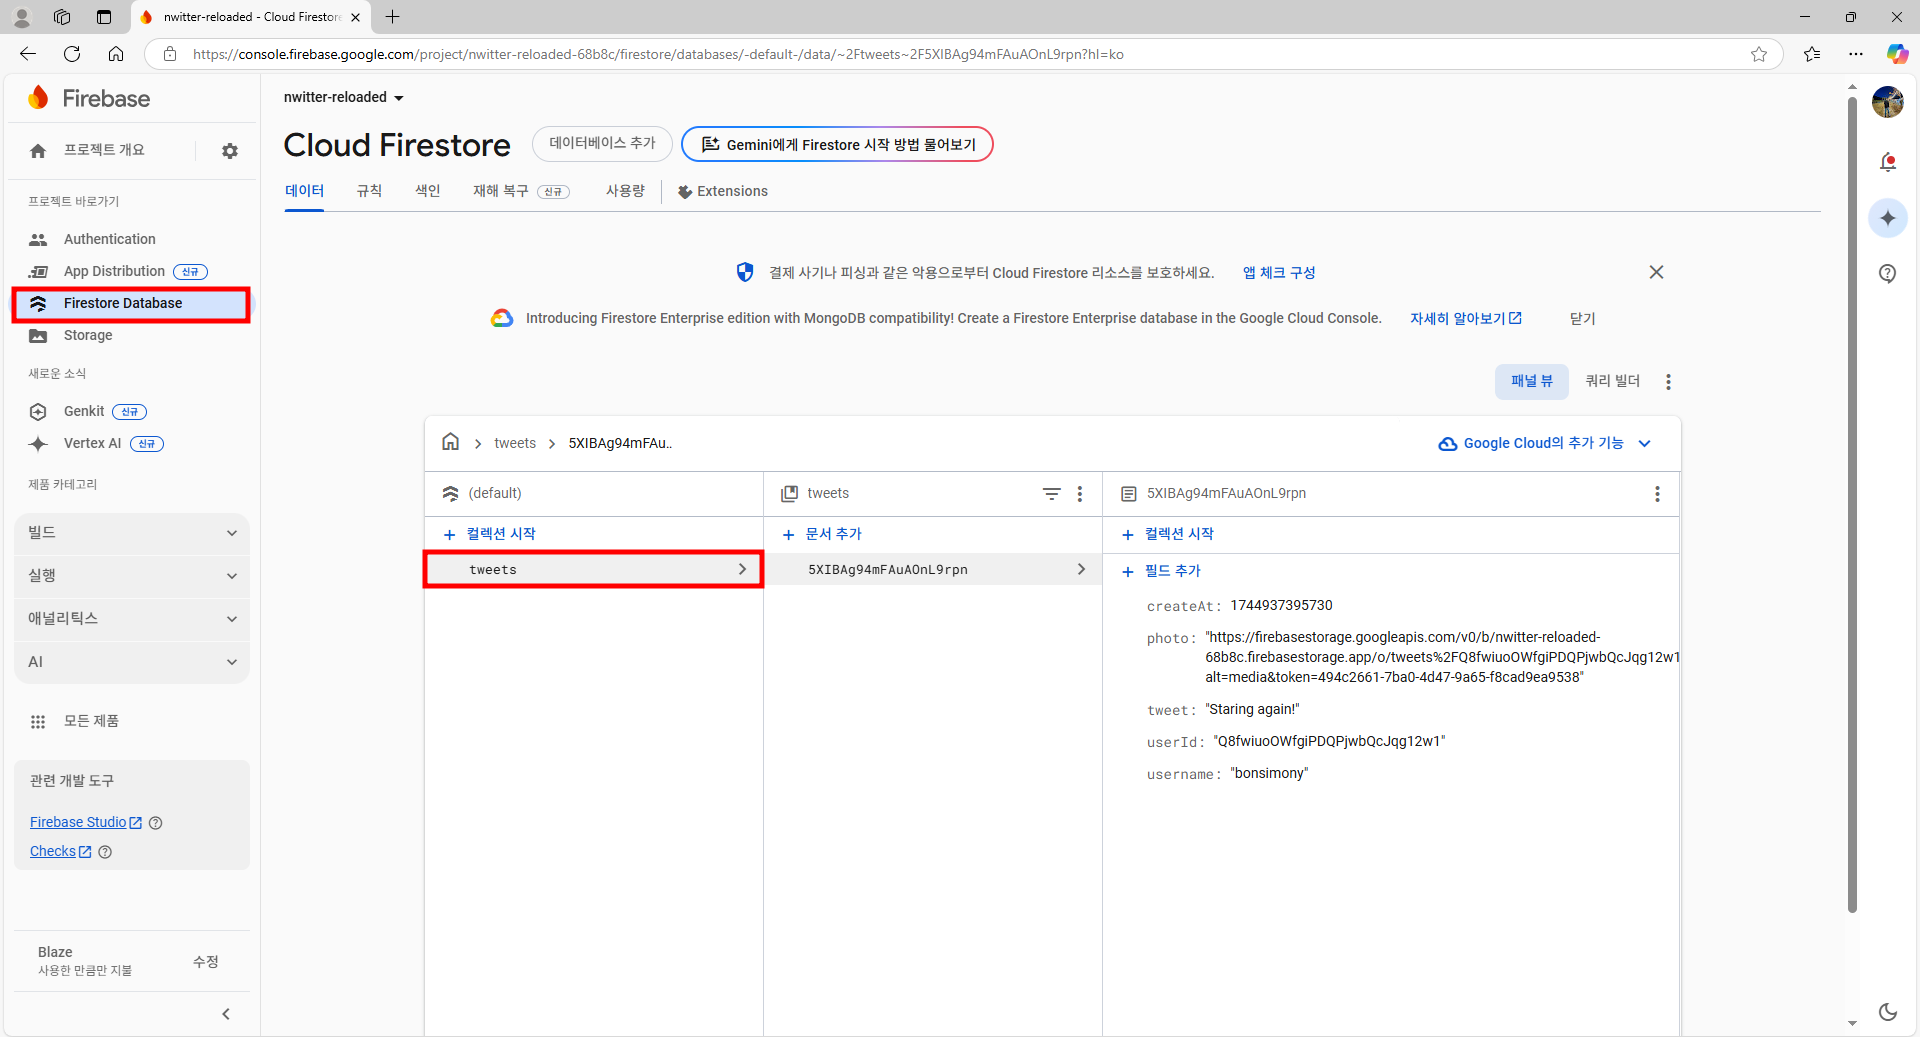The width and height of the screenshot is (1920, 1037).
Task: Switch to the 색인 tab
Action: tap(428, 191)
